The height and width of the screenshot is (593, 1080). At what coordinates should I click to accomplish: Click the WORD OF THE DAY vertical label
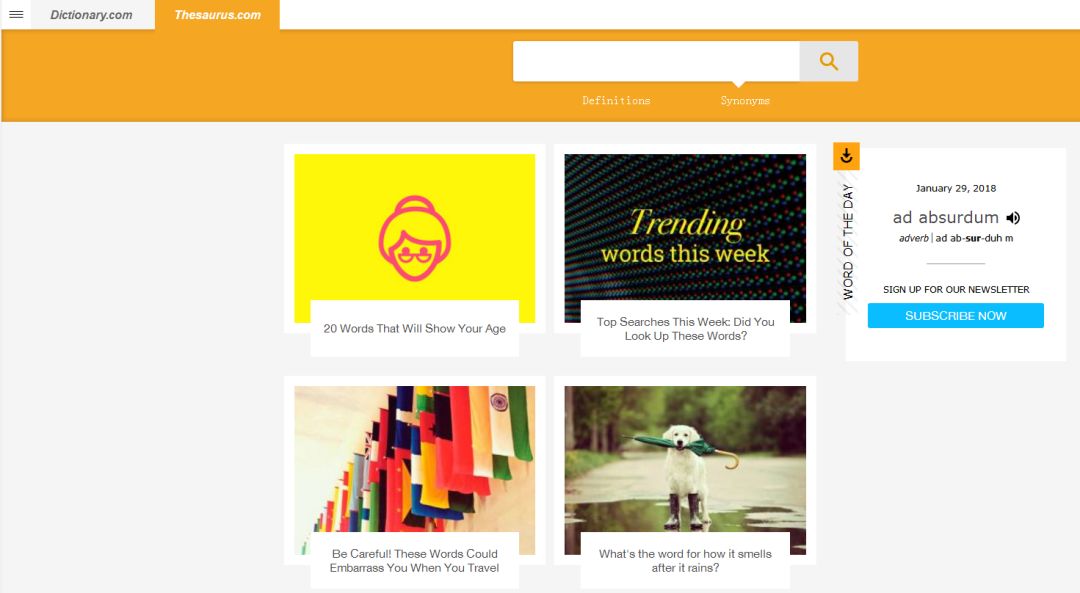[848, 242]
